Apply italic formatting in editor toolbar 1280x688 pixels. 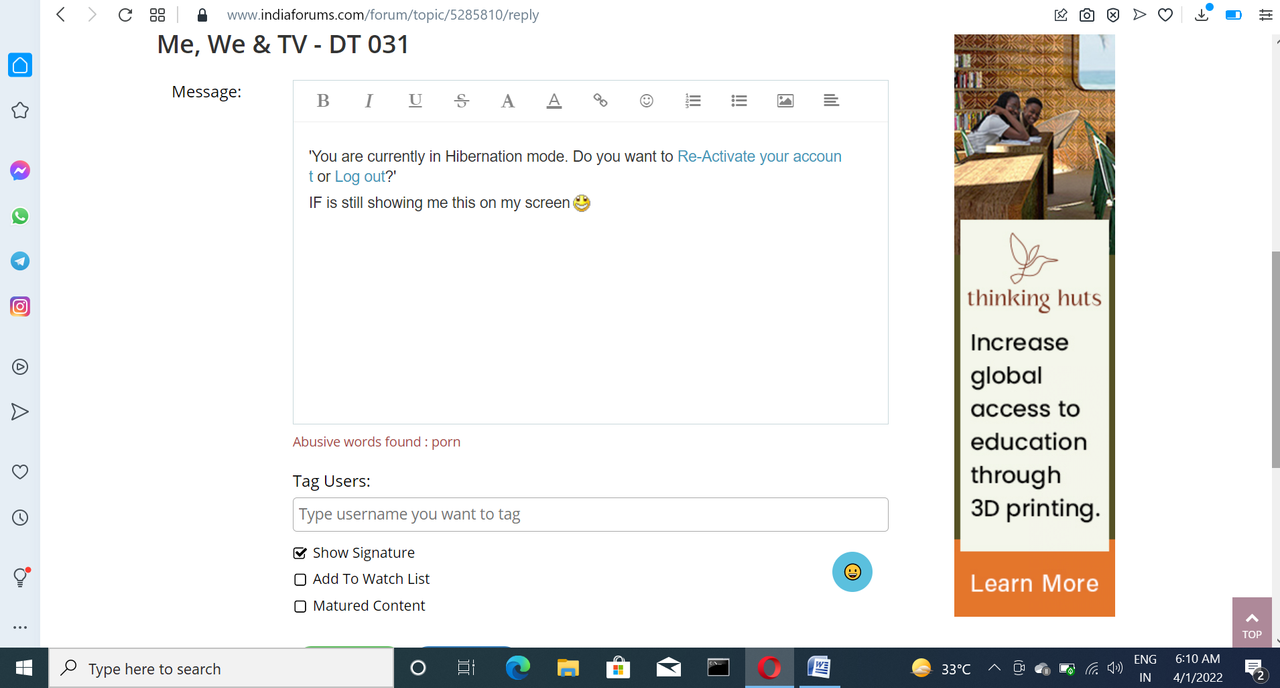pyautogui.click(x=369, y=101)
